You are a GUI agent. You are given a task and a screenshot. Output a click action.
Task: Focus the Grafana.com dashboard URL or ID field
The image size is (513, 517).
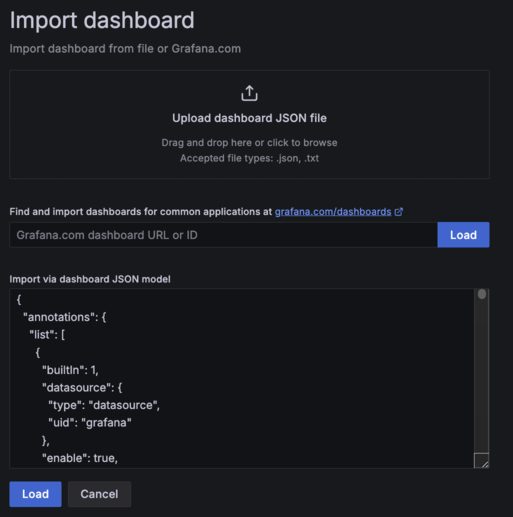223,235
